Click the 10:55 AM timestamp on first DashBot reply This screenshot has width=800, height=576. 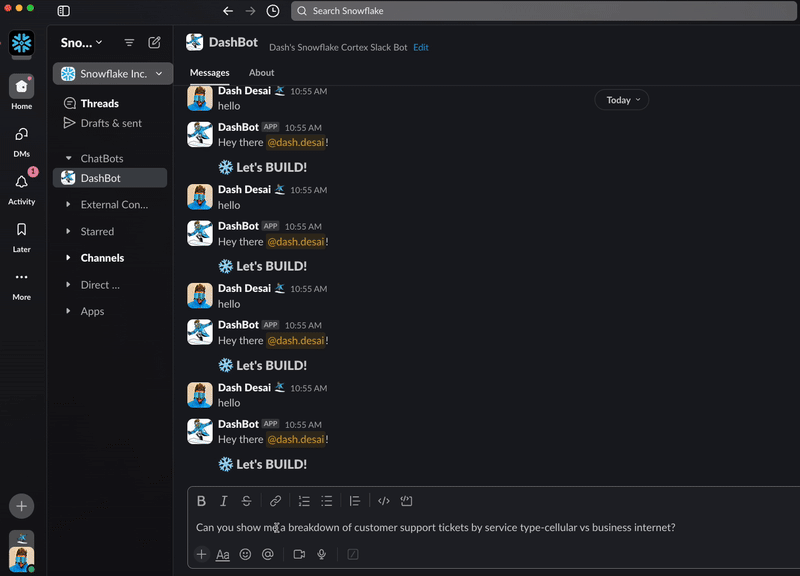(x=303, y=128)
